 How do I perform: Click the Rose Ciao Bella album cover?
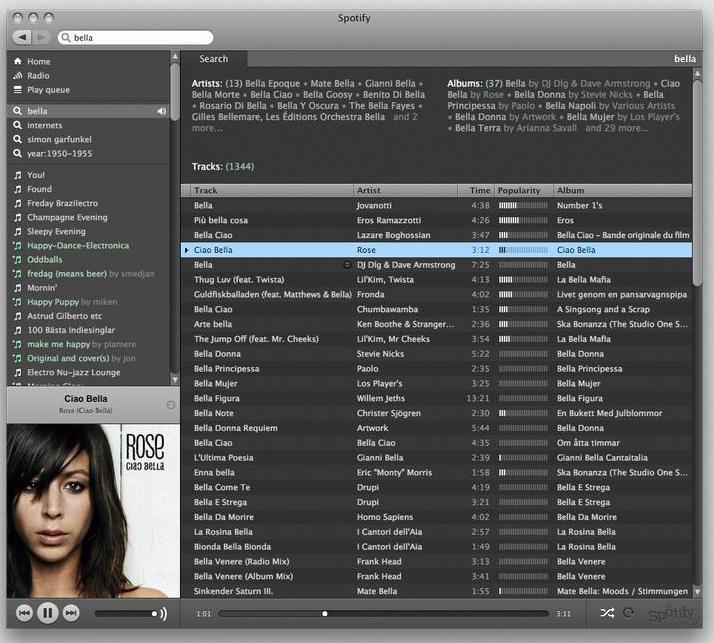(93, 510)
